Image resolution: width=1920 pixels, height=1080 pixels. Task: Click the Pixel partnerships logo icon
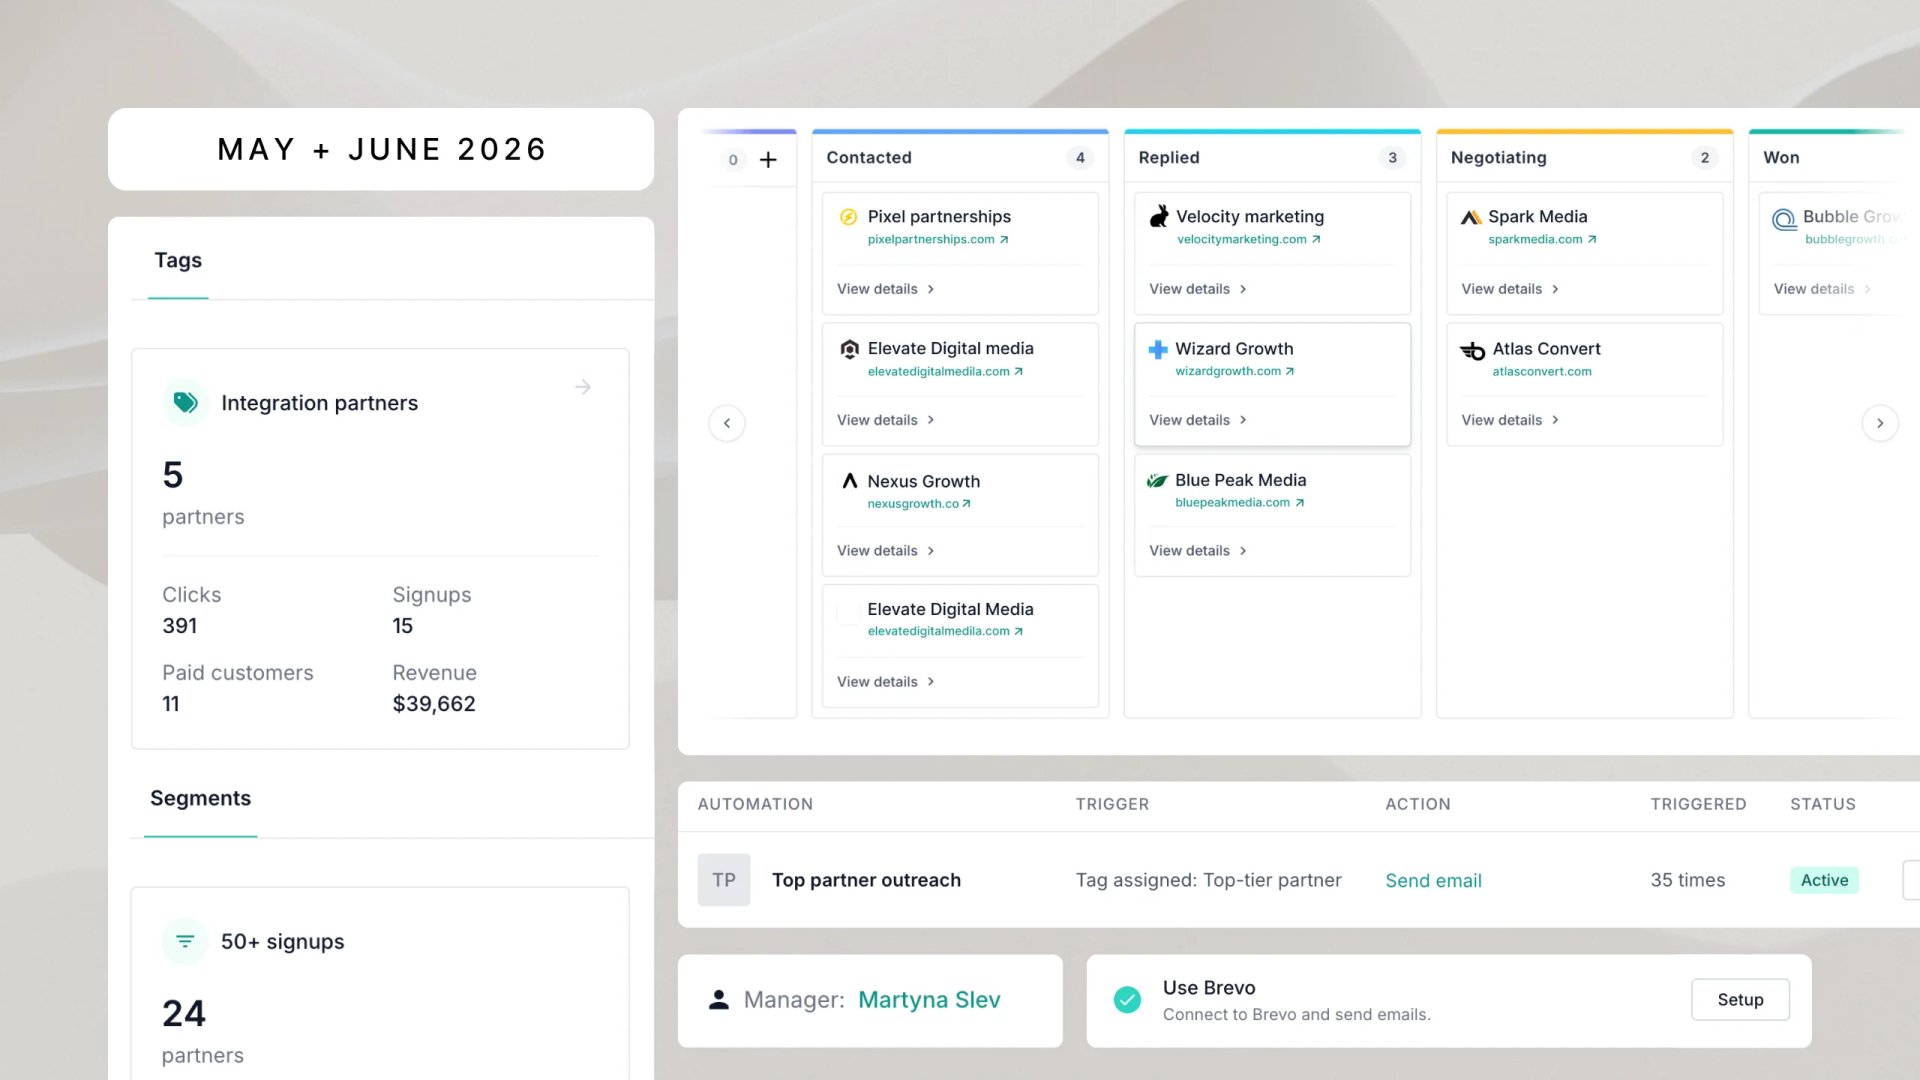pyautogui.click(x=848, y=217)
